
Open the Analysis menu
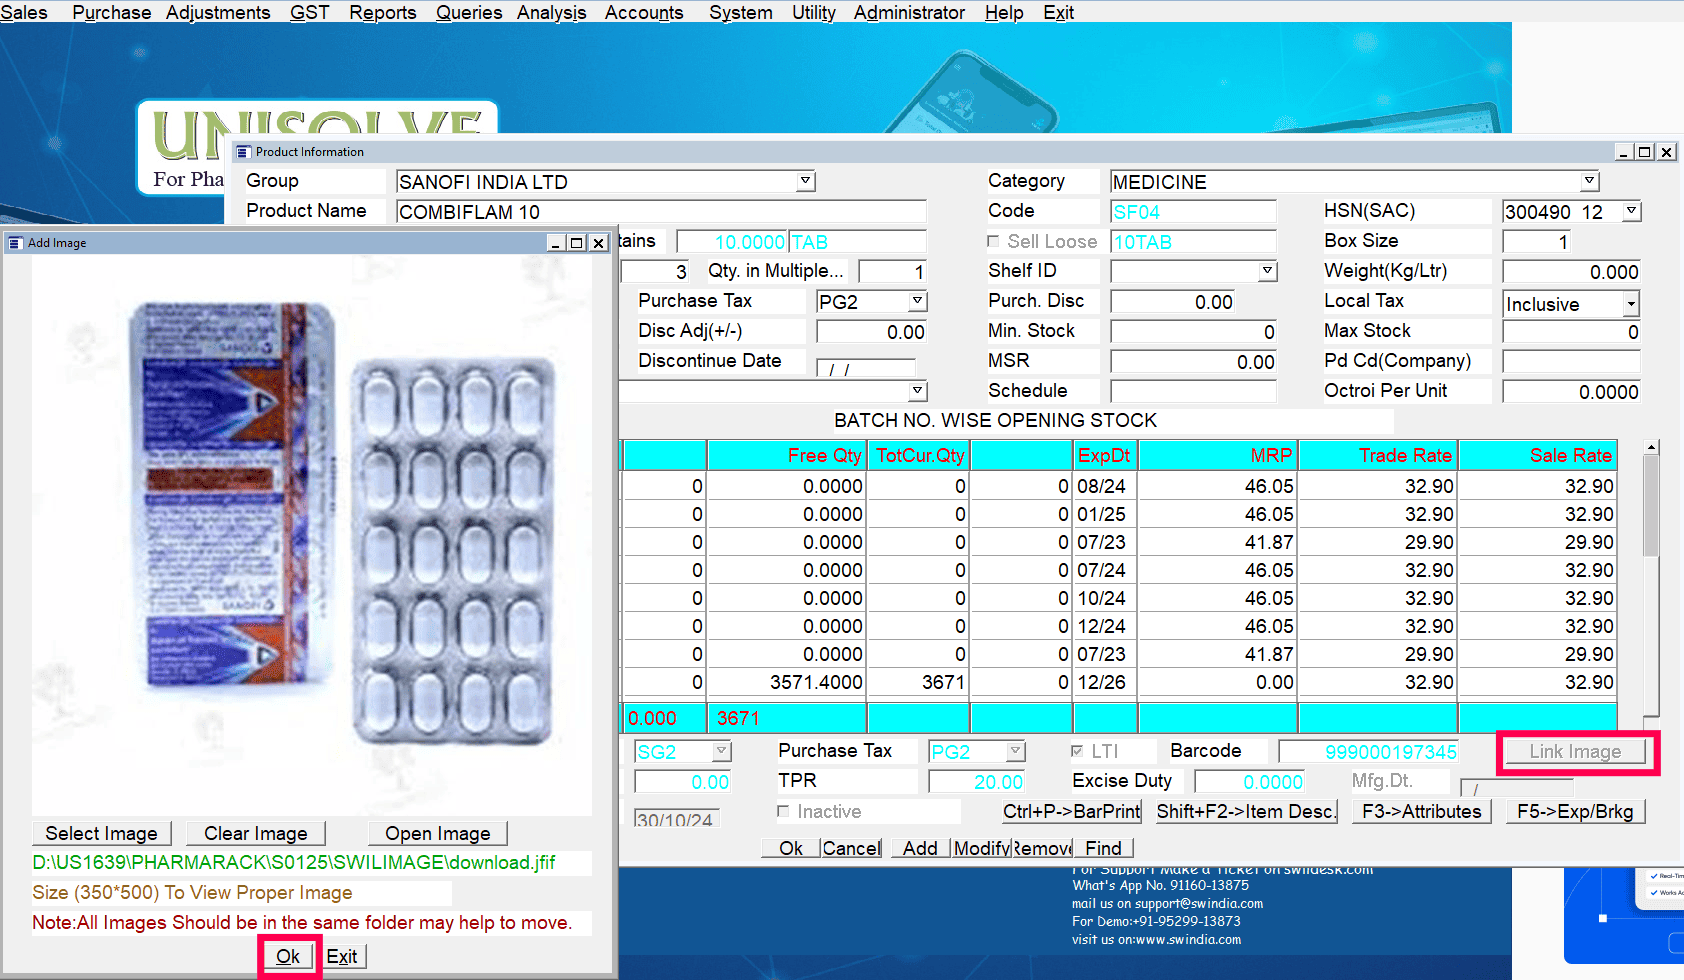(551, 12)
